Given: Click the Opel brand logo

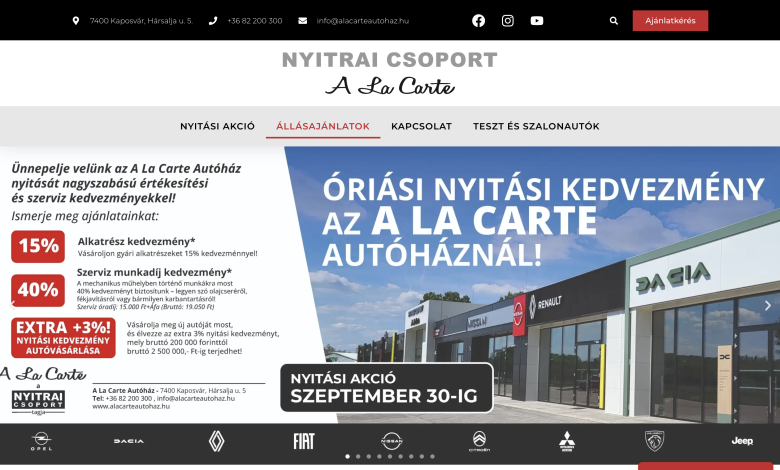Looking at the screenshot, I should [41, 440].
